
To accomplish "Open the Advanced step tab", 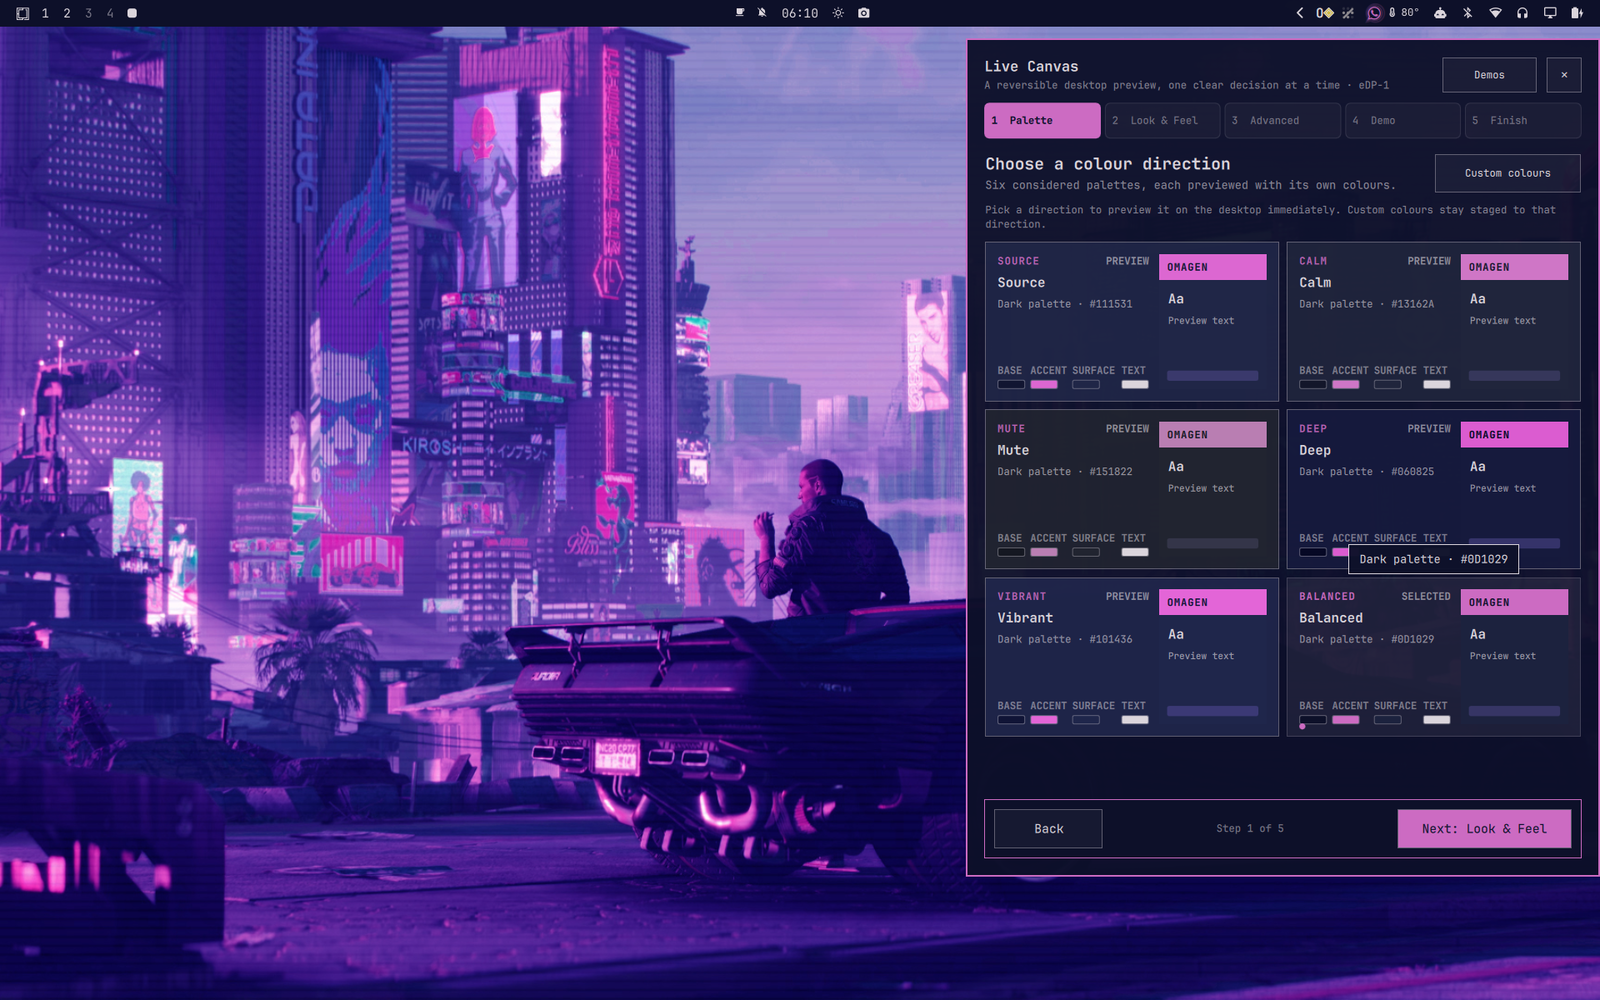I will click(1282, 120).
